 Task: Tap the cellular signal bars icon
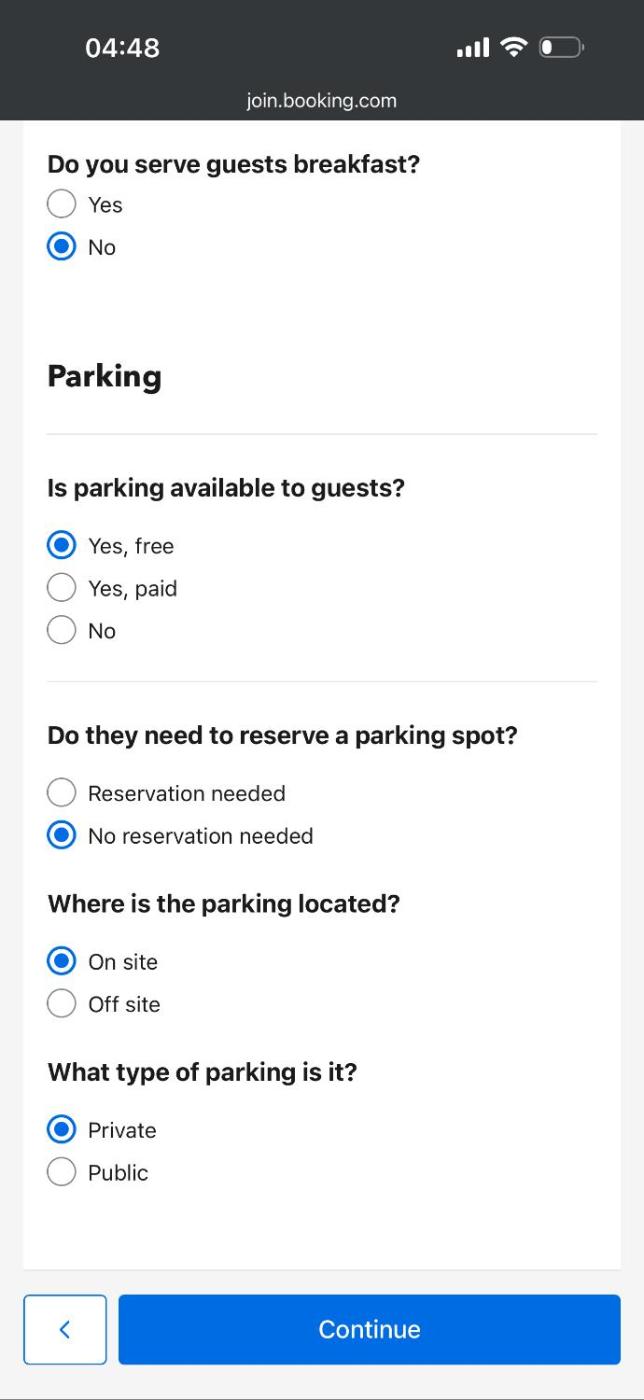(x=473, y=47)
